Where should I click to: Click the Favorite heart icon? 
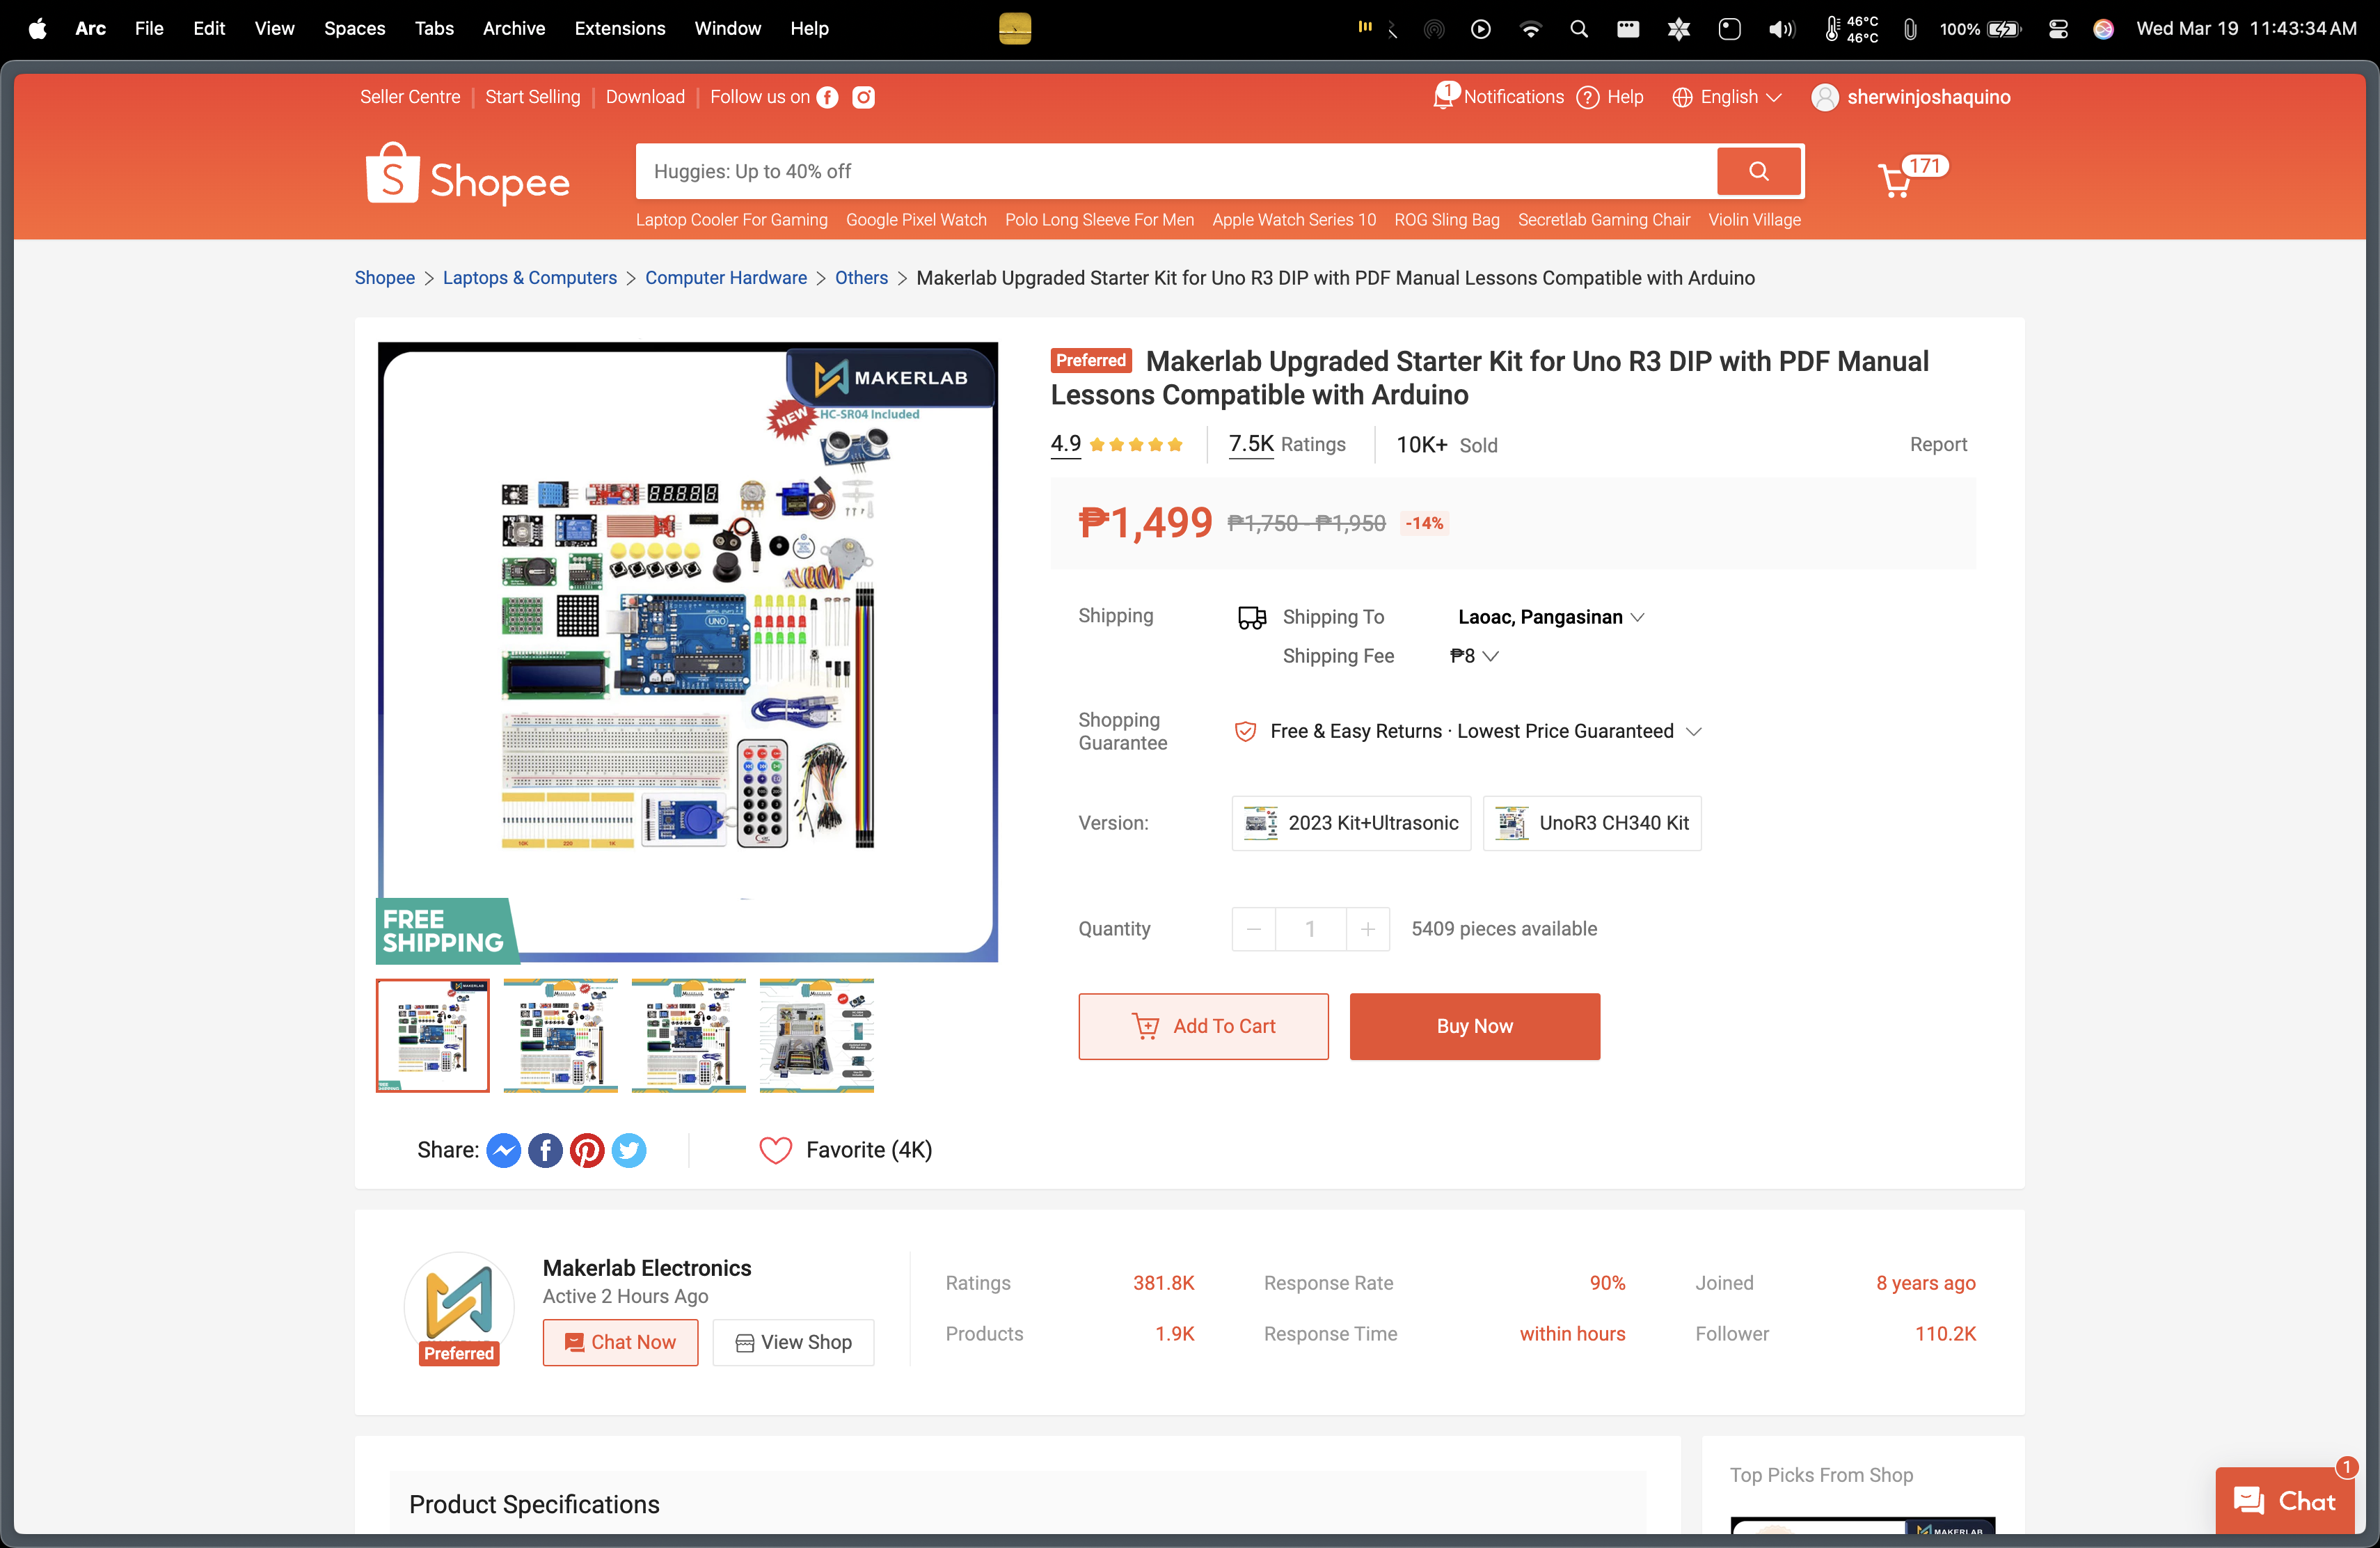click(775, 1151)
